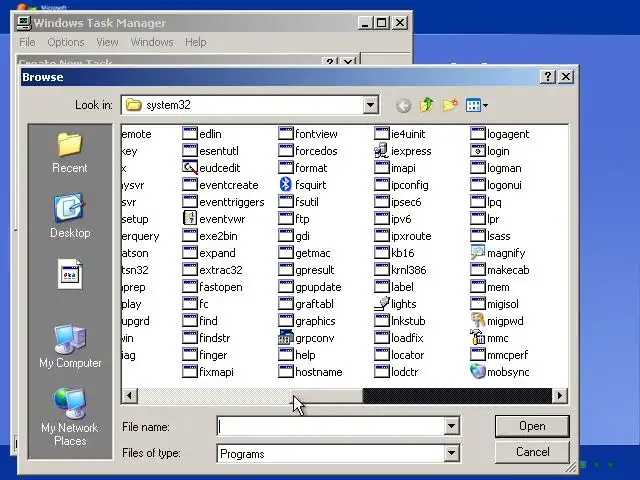Maximize the Windows Task Manager window
This screenshot has width=640, height=480.
(382, 23)
